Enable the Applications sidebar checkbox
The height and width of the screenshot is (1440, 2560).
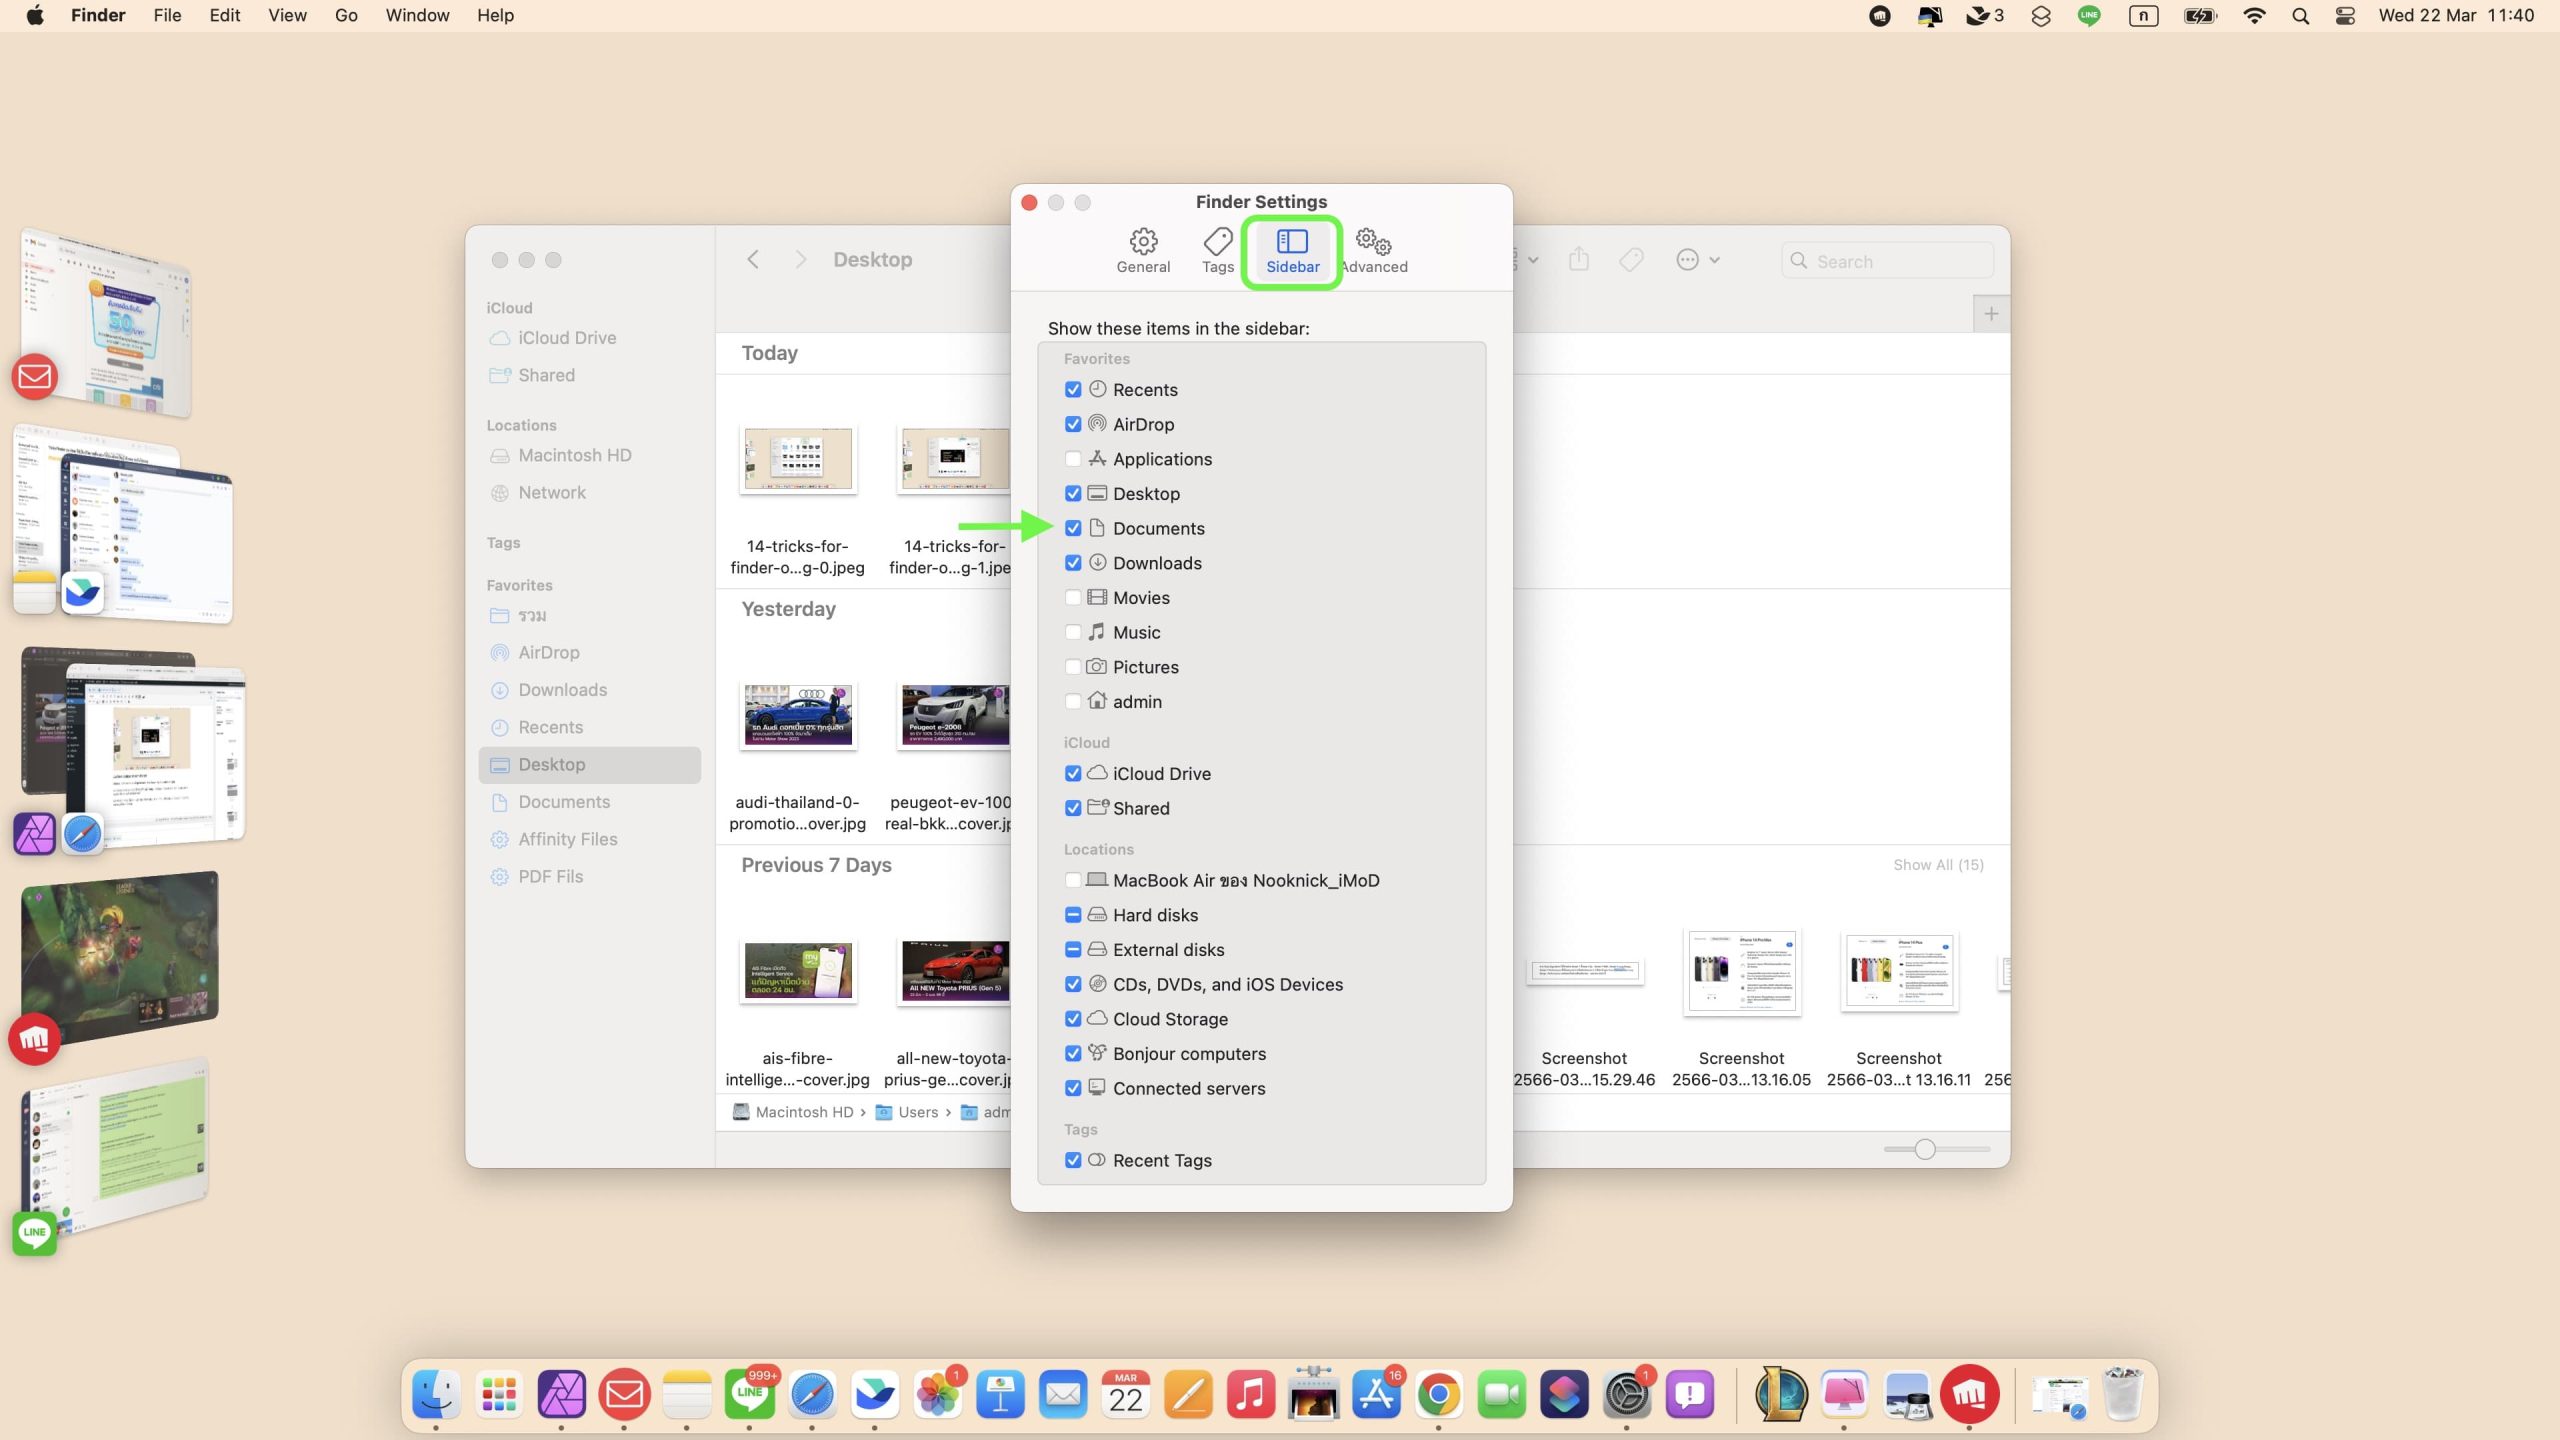point(1073,459)
